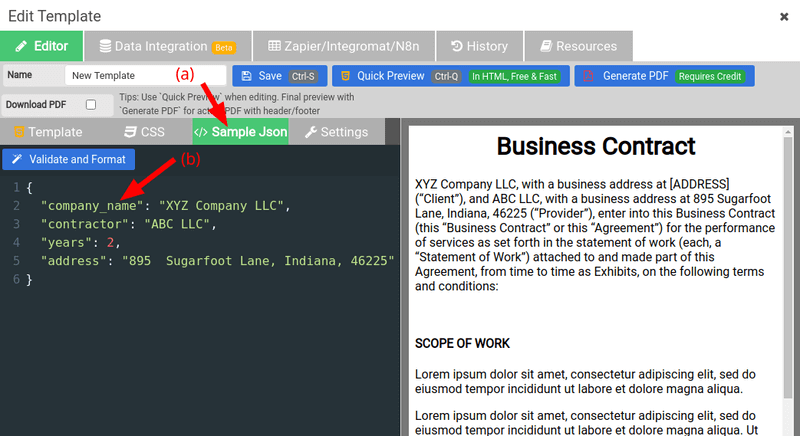Viewport: 800px width, 436px height.
Task: Click the wrench icon on Settings
Action: click(311, 132)
